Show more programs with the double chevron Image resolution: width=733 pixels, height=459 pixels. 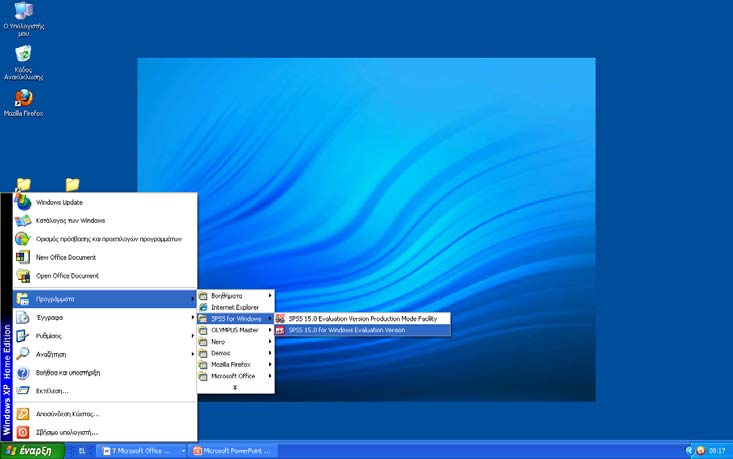tap(235, 387)
